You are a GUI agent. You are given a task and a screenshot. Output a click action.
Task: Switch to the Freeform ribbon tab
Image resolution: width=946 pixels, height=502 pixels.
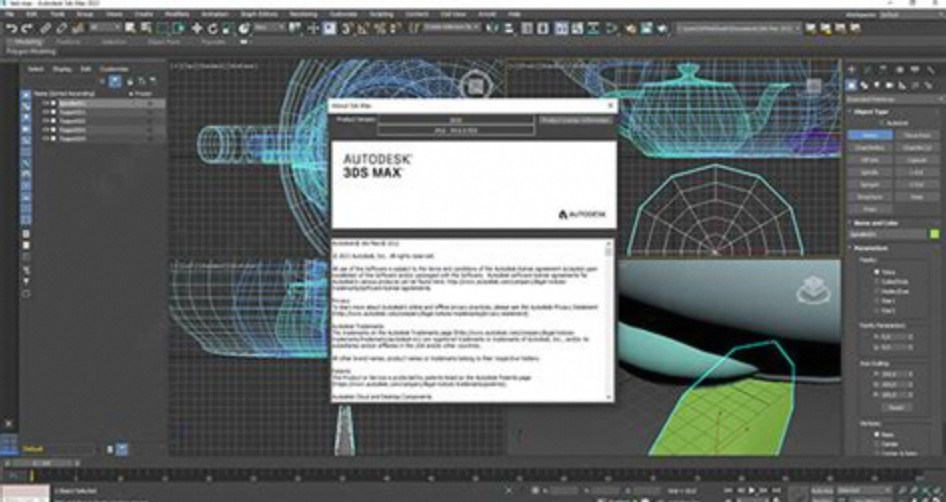click(x=68, y=42)
